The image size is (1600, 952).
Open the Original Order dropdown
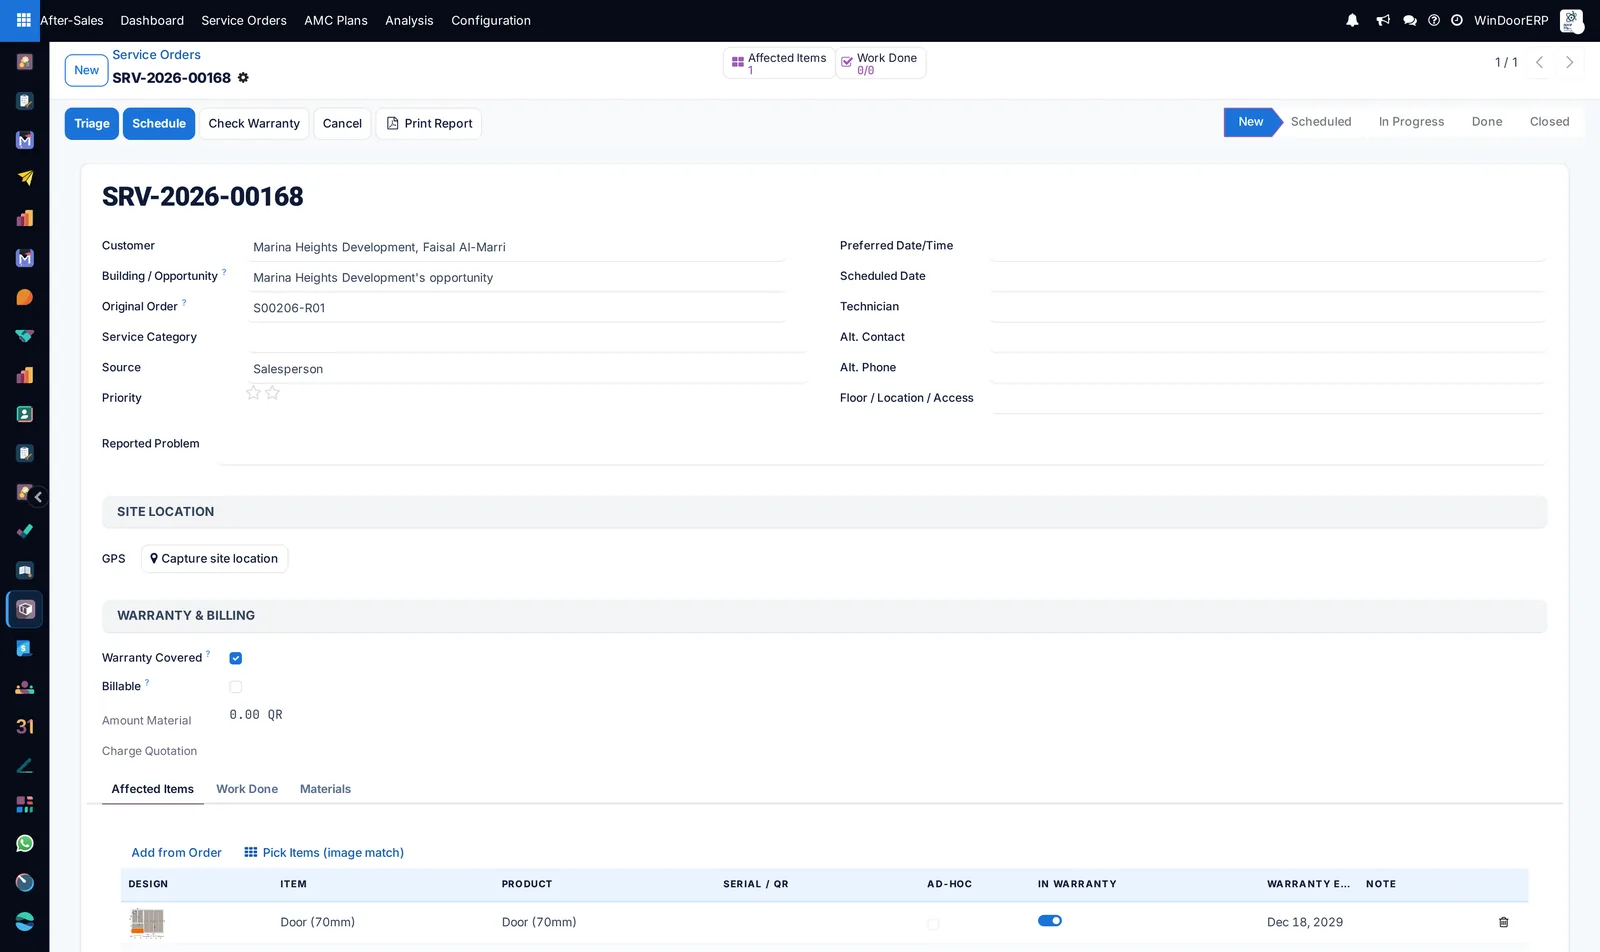click(x=518, y=308)
